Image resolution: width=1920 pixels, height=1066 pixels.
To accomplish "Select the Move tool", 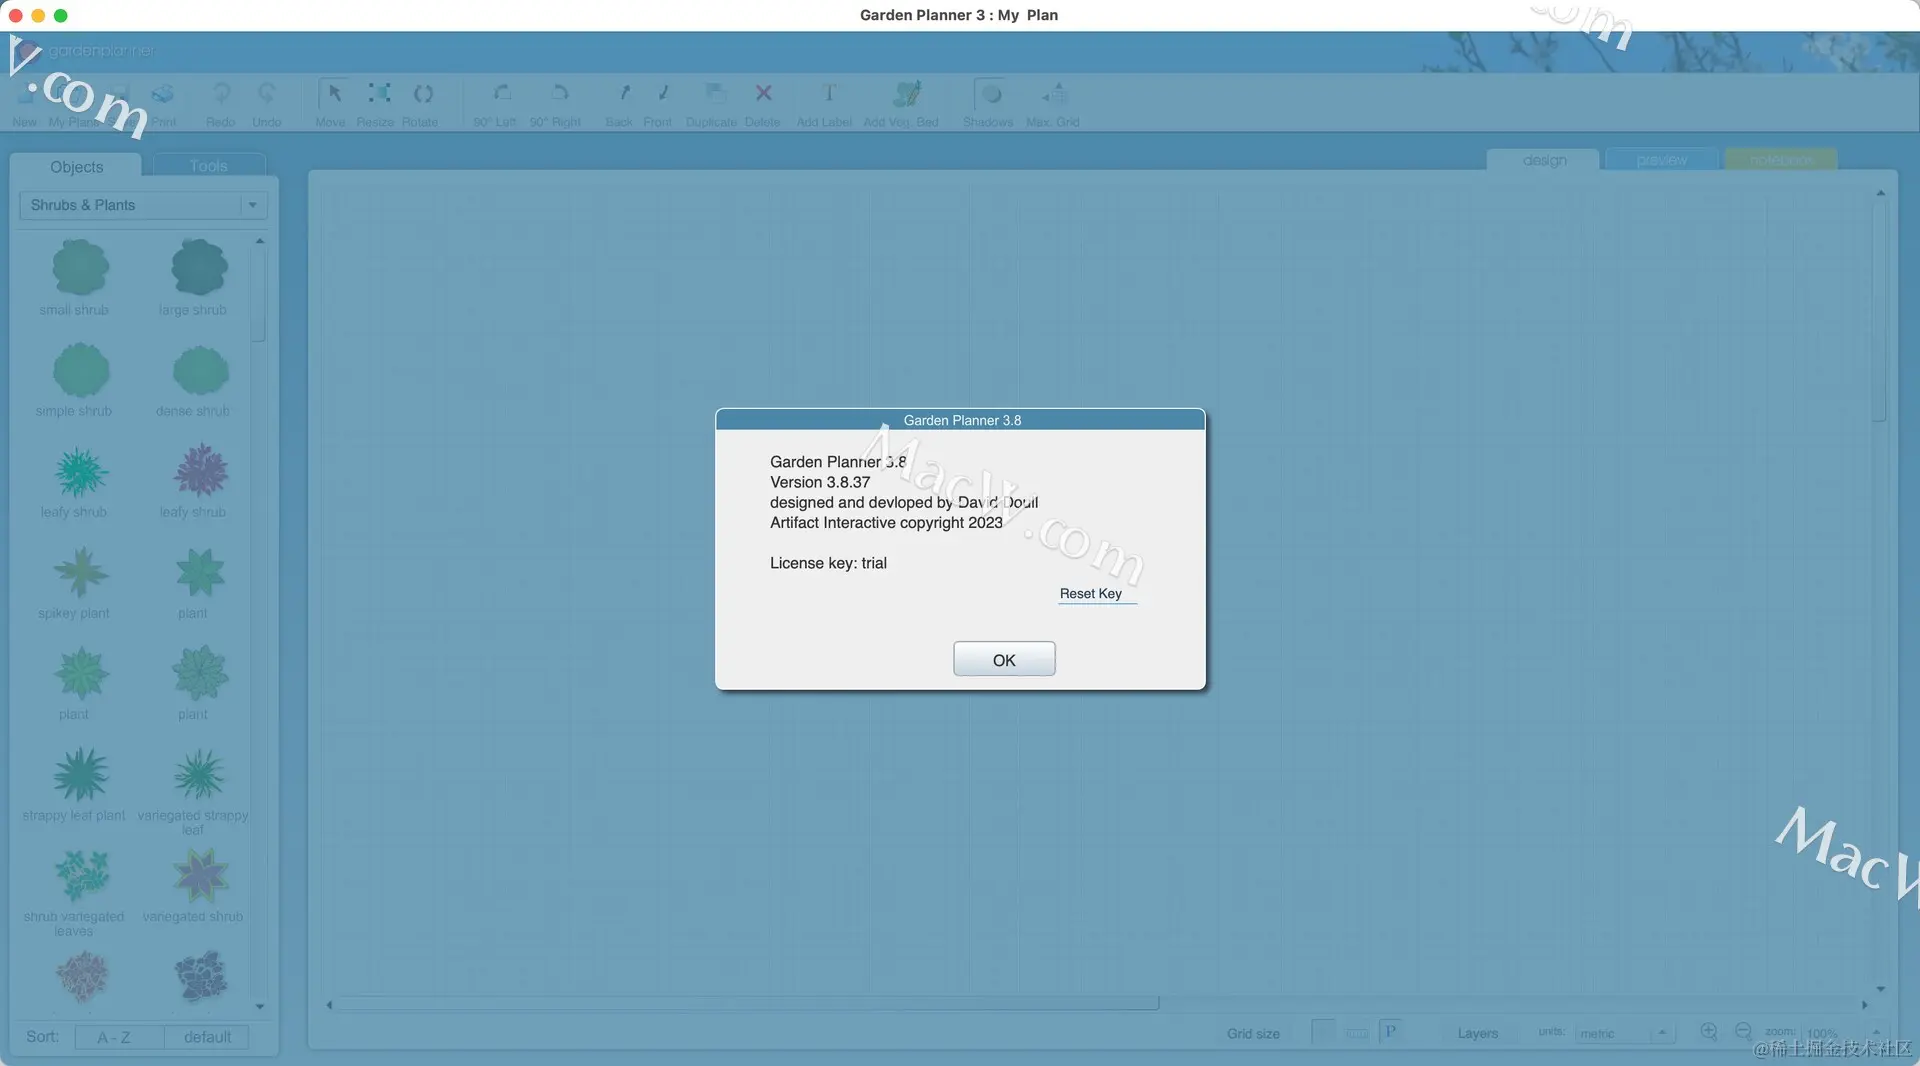I will [x=332, y=103].
